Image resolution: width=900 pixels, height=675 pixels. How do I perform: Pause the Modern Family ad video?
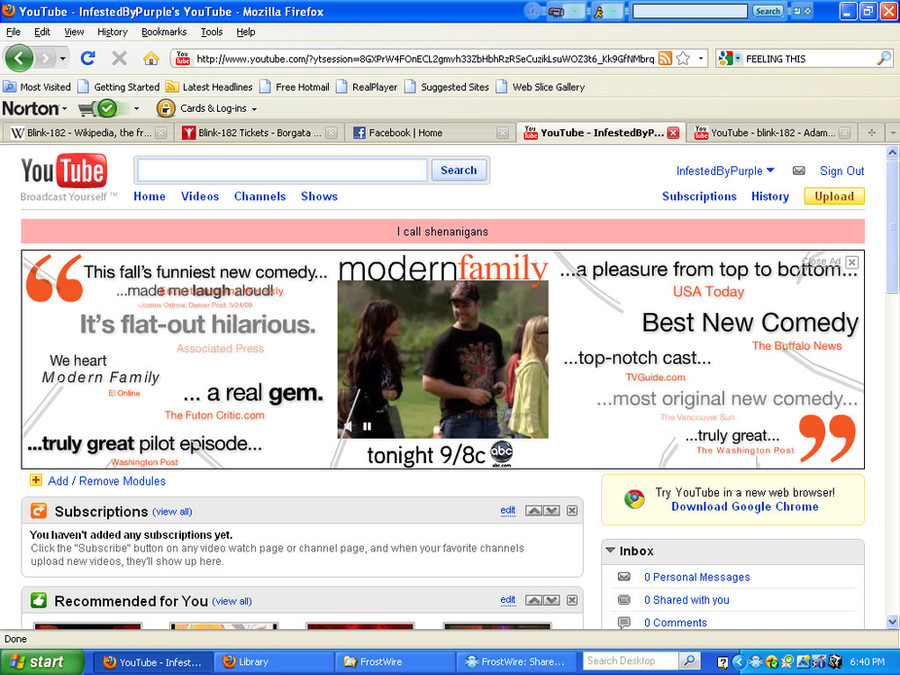(x=367, y=426)
